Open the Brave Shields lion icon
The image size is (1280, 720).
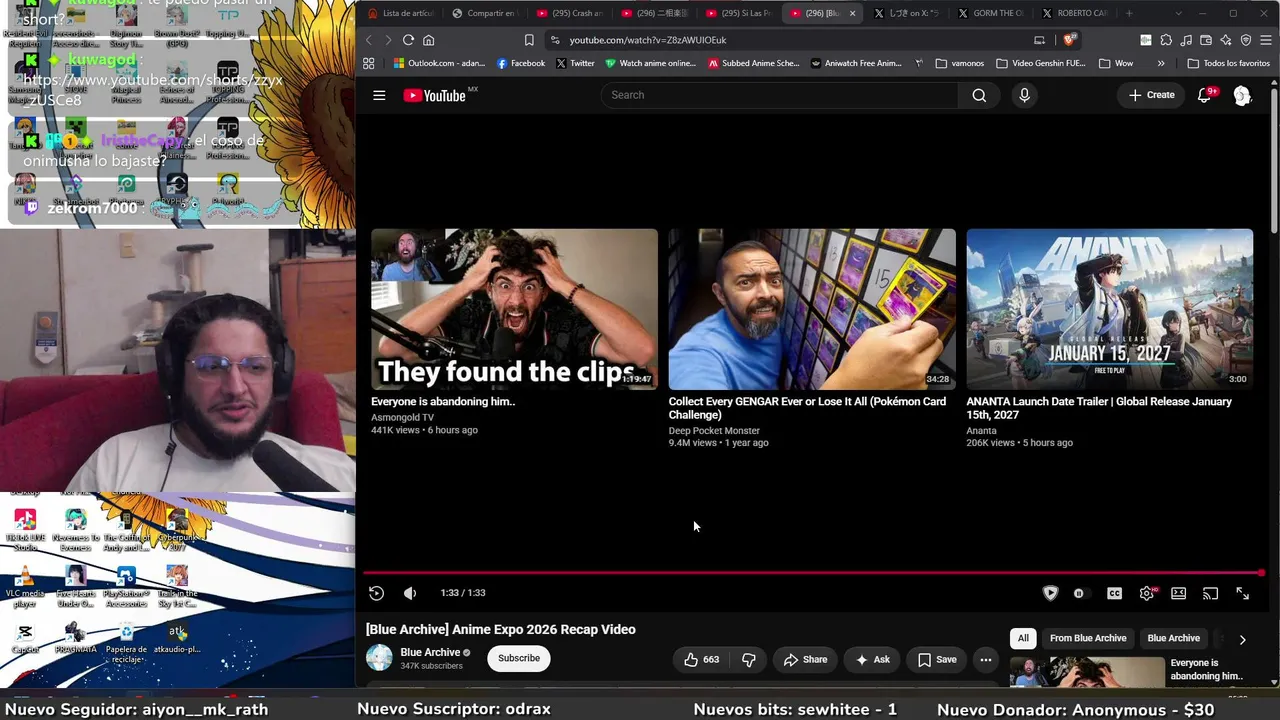(1069, 40)
